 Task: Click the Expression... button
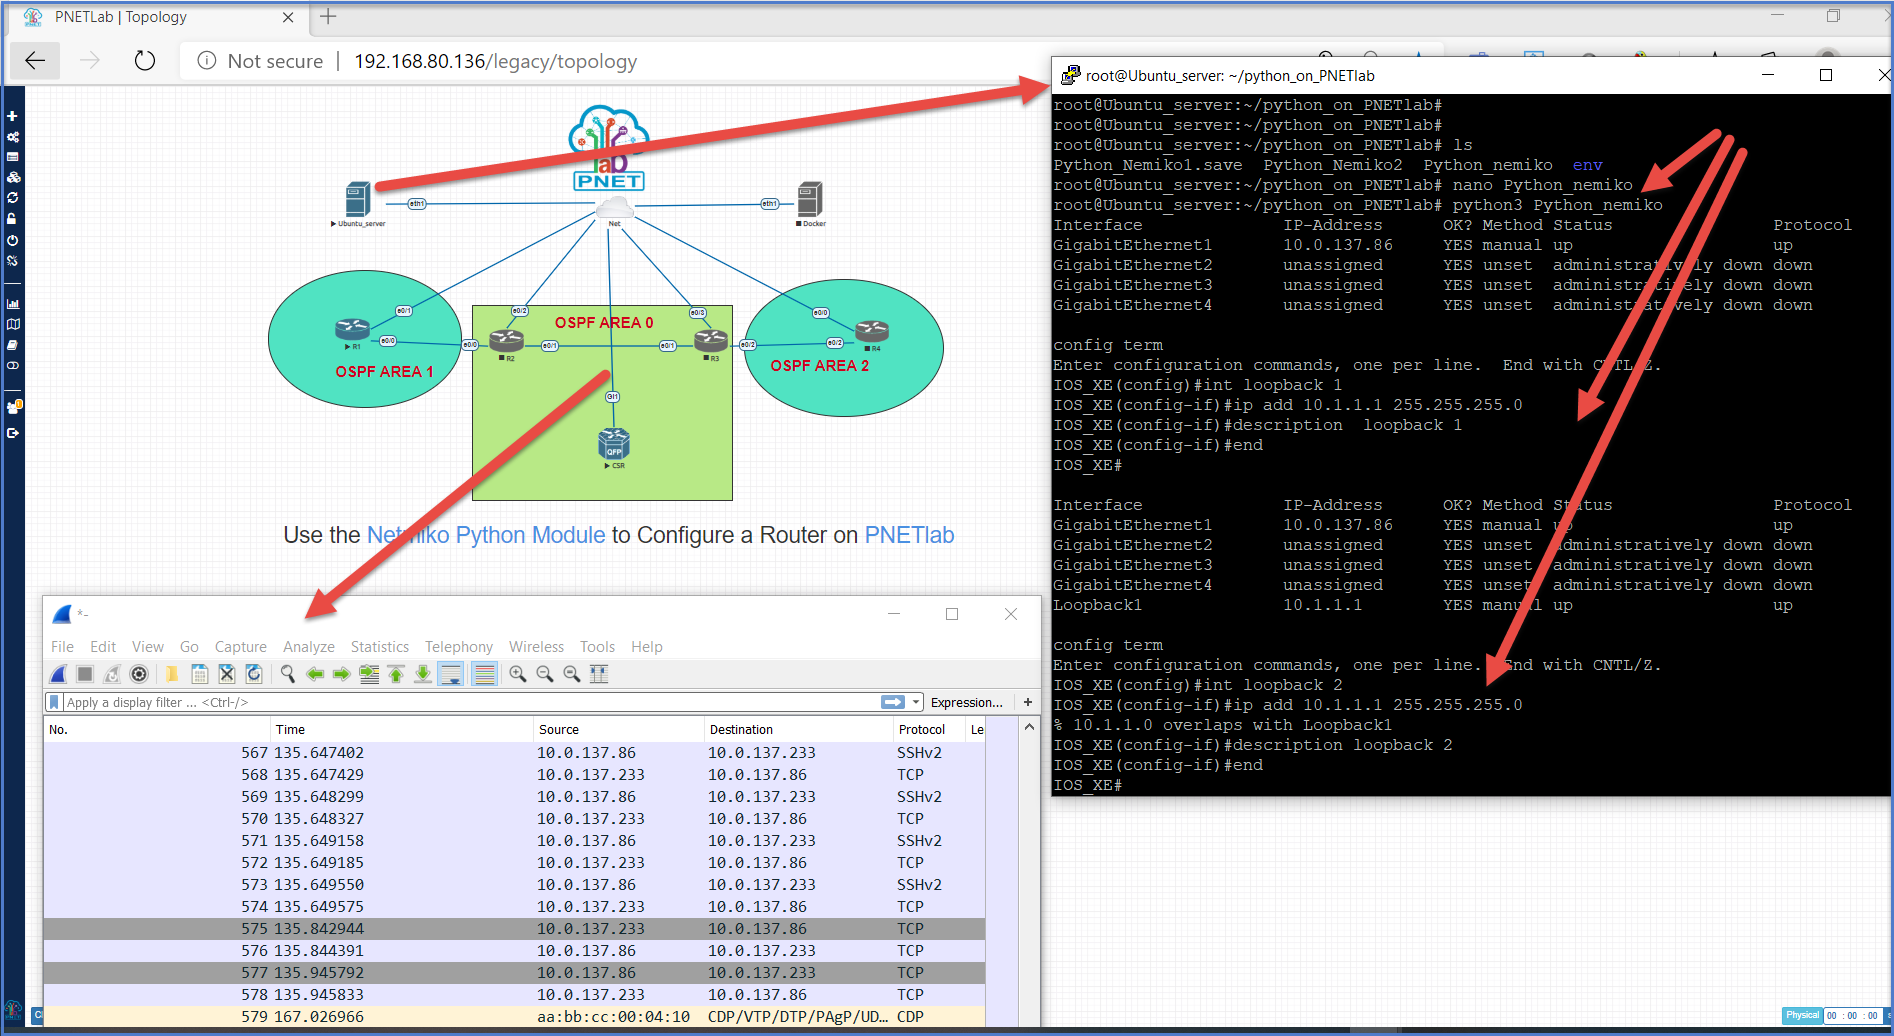coord(965,702)
